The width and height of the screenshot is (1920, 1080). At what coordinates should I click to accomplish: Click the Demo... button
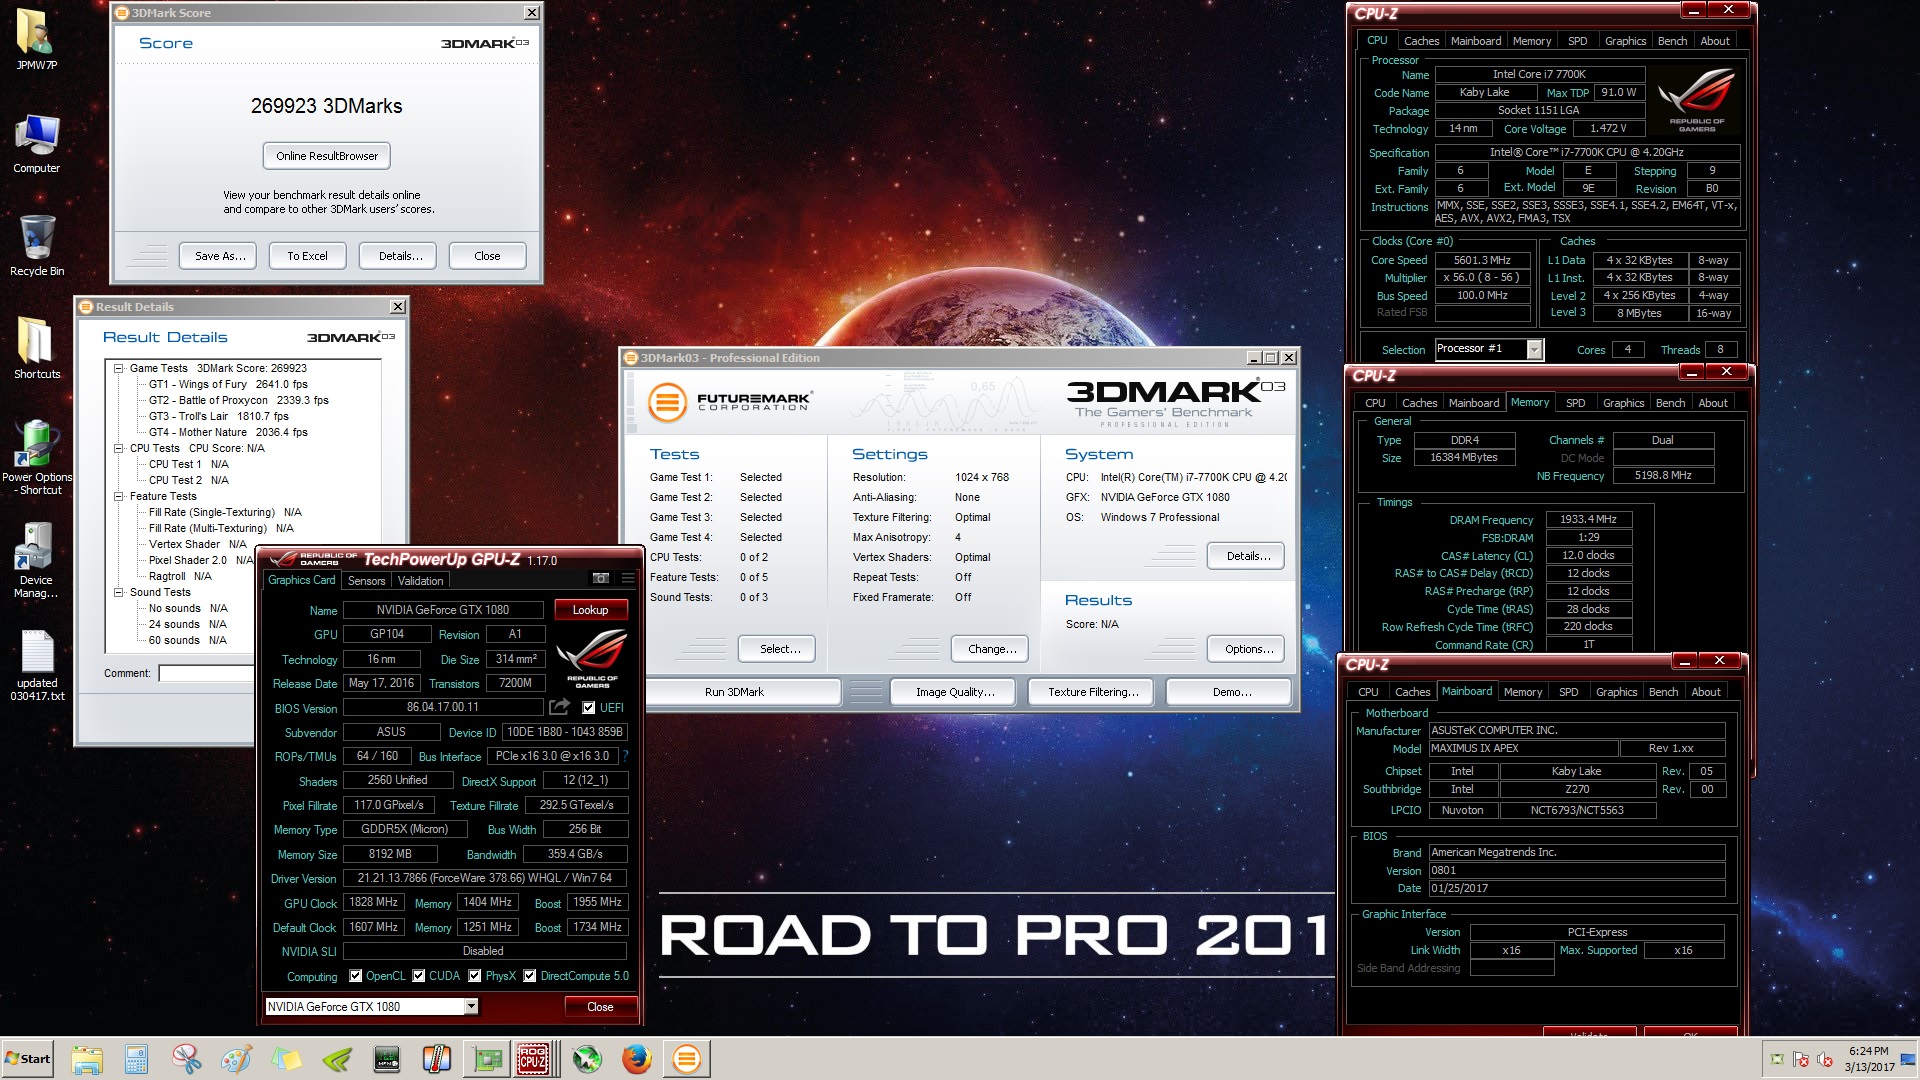tap(1231, 692)
